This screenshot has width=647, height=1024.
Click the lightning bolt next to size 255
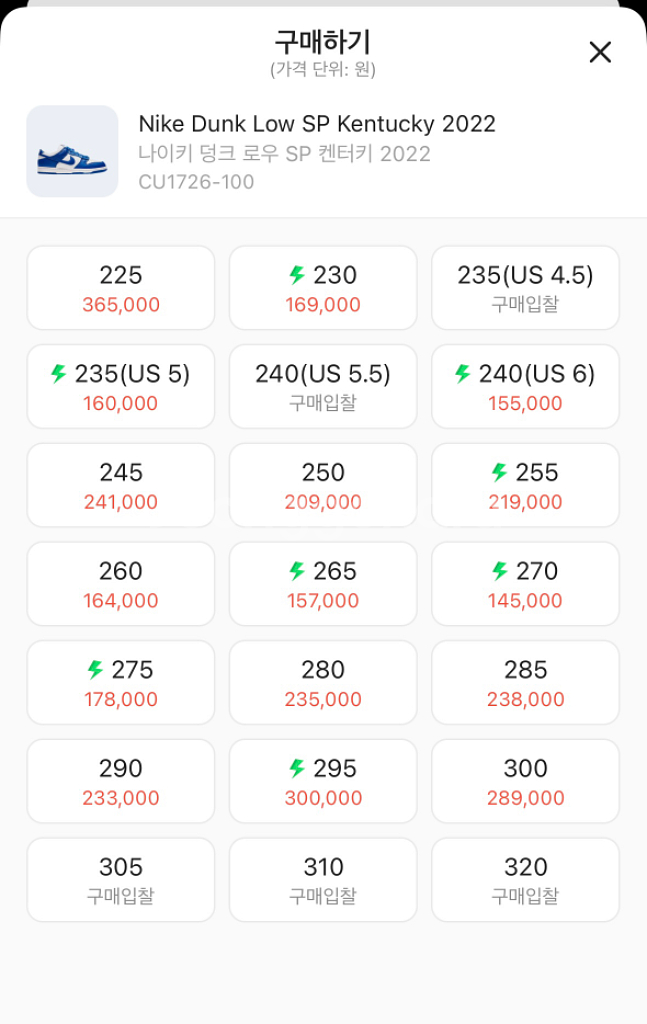(499, 472)
